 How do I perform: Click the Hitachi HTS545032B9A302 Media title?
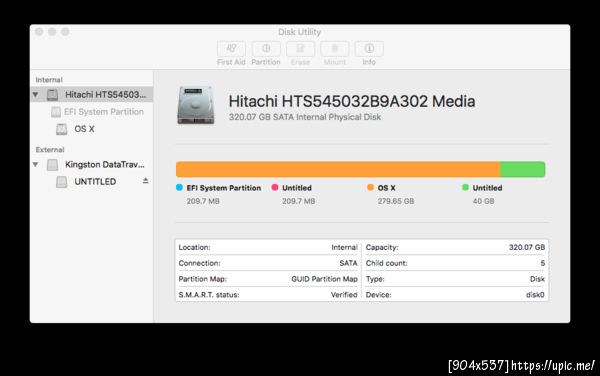352,101
